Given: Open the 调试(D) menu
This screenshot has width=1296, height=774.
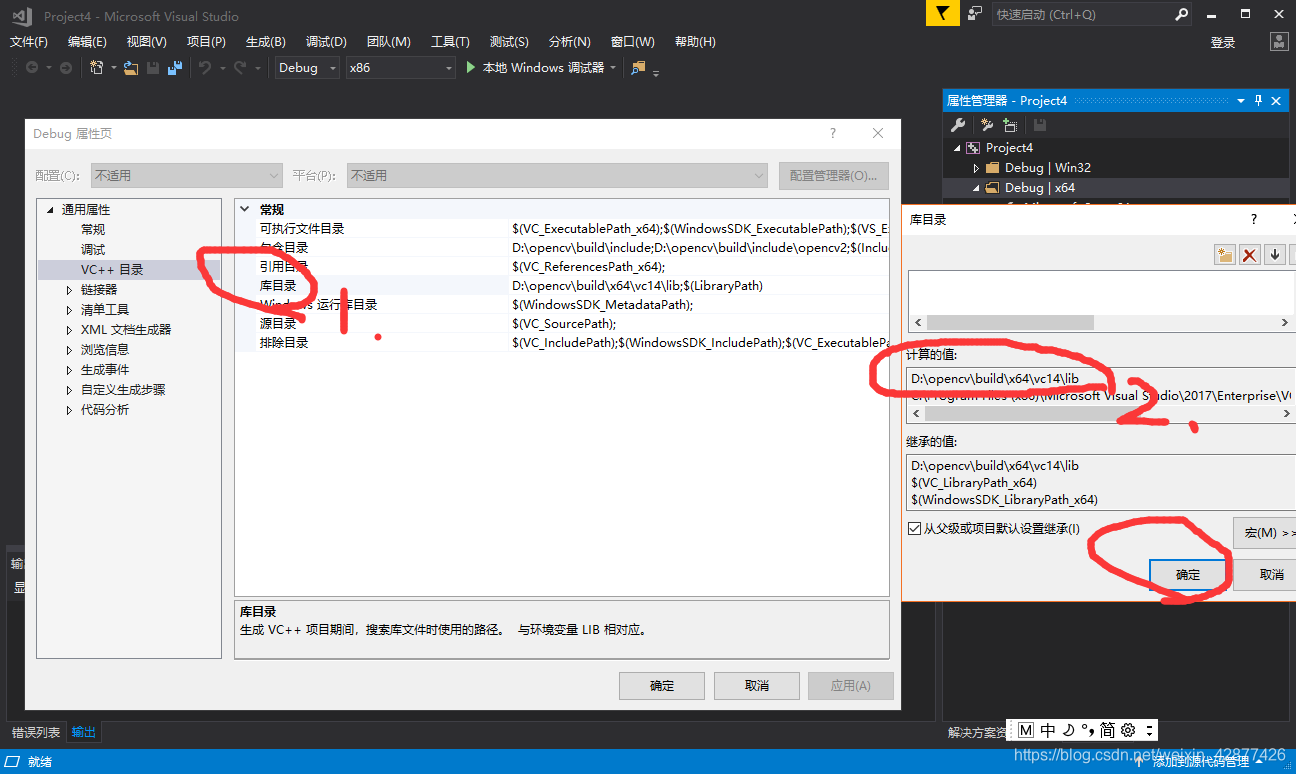Looking at the screenshot, I should tap(326, 42).
